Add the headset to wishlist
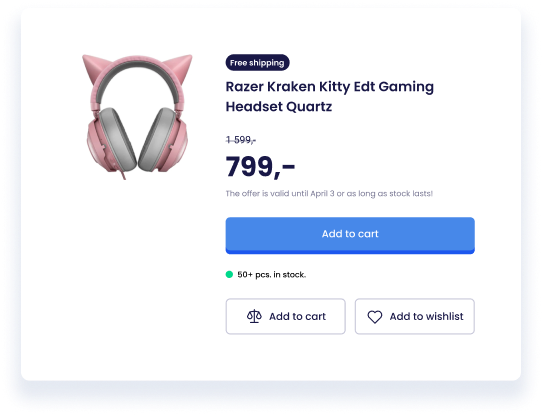 415,317
